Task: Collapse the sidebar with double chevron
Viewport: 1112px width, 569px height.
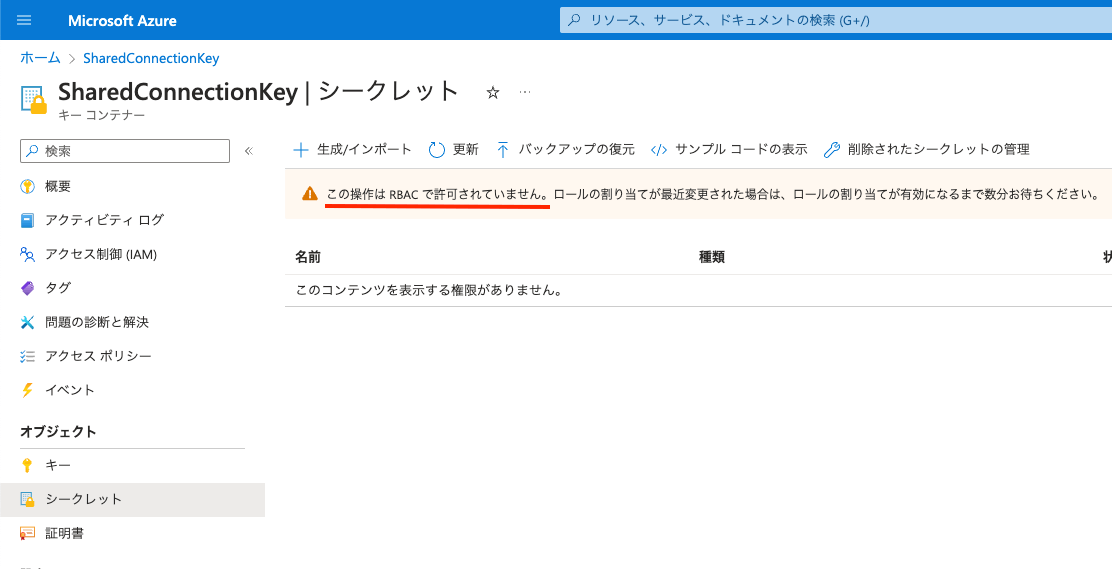Action: click(249, 151)
